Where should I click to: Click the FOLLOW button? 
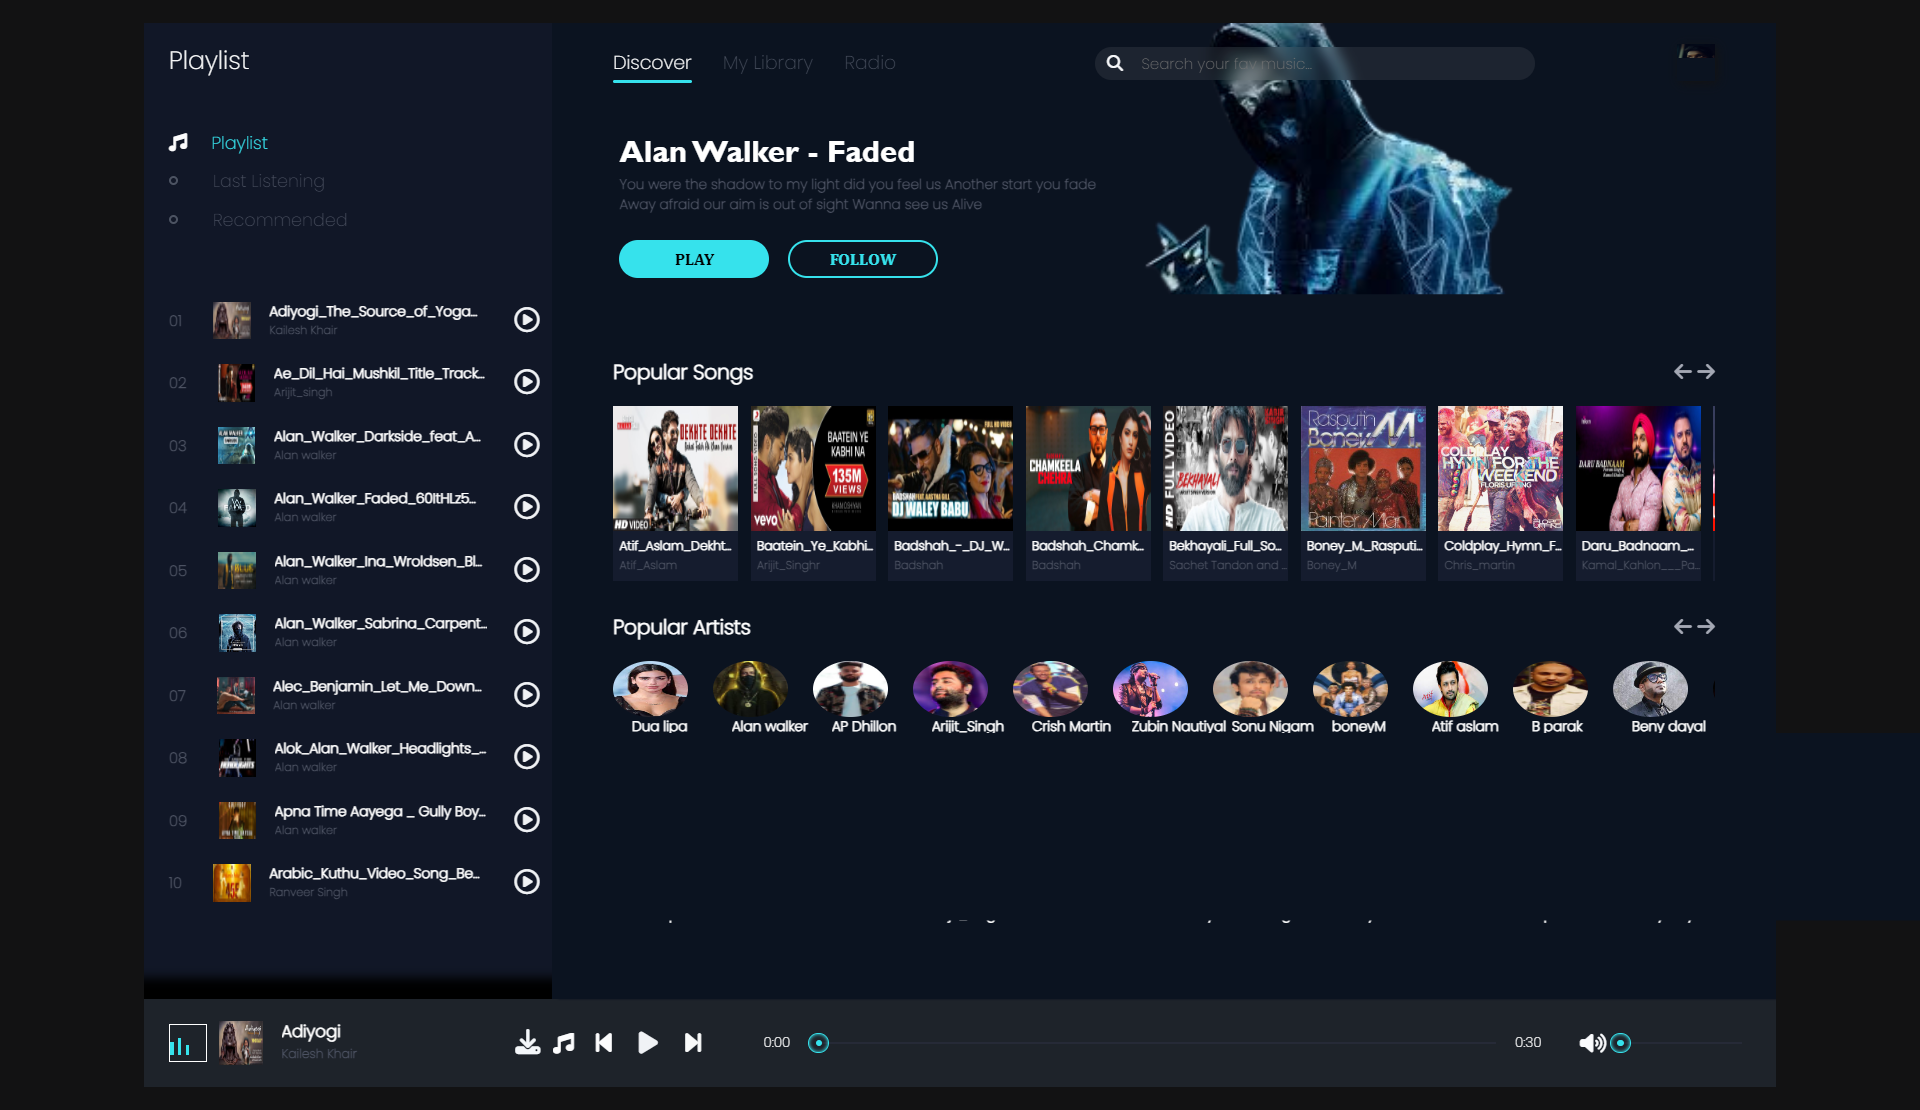pyautogui.click(x=863, y=259)
